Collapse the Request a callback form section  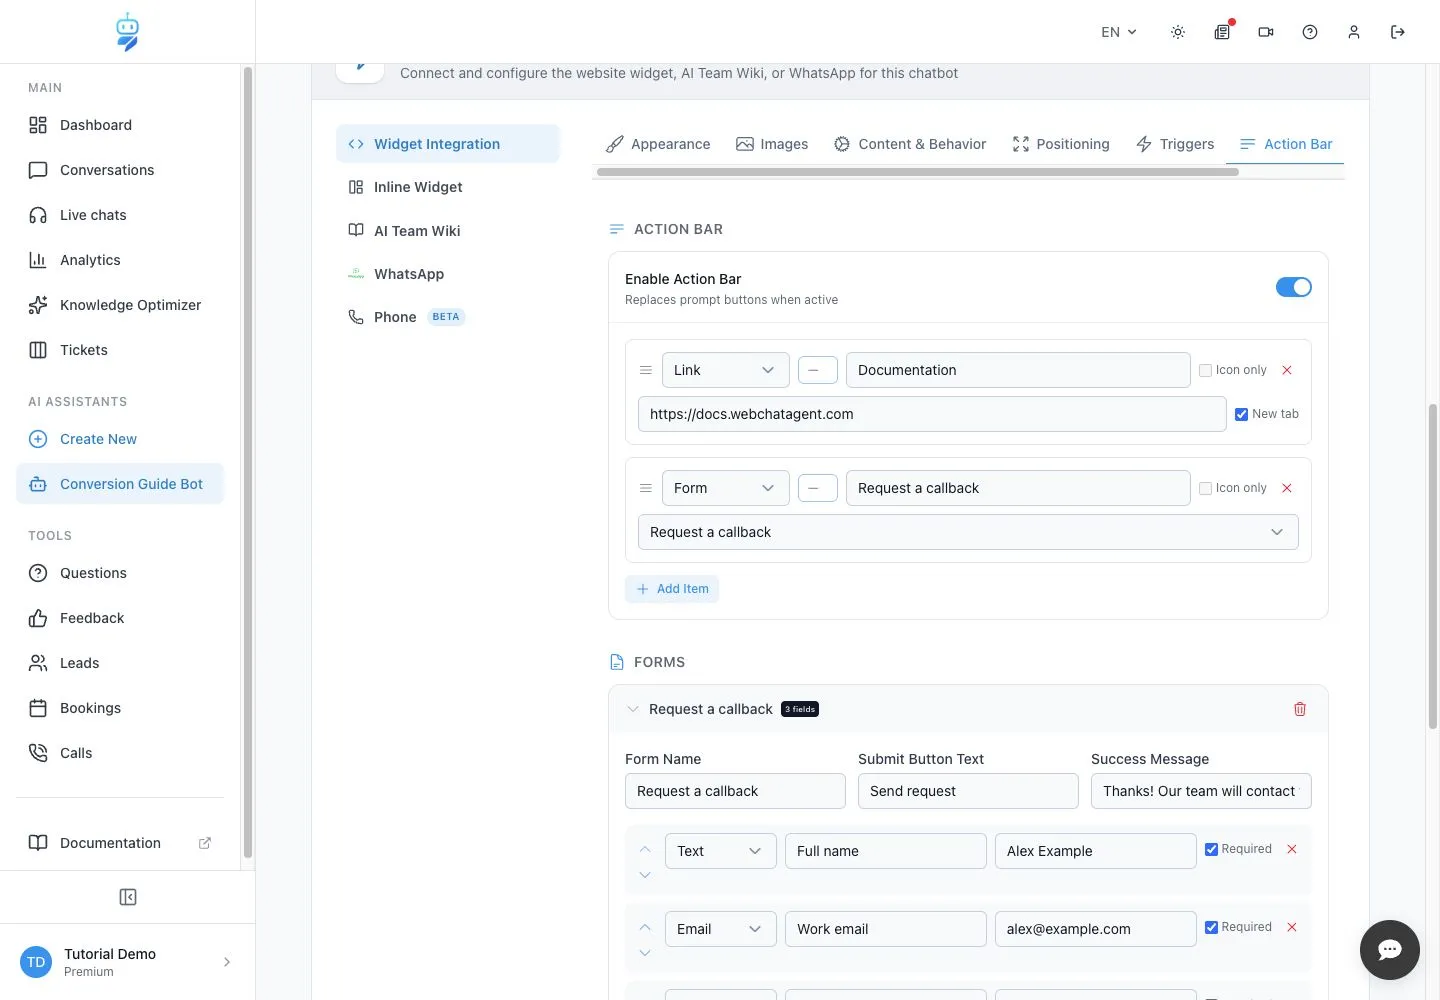coord(633,709)
